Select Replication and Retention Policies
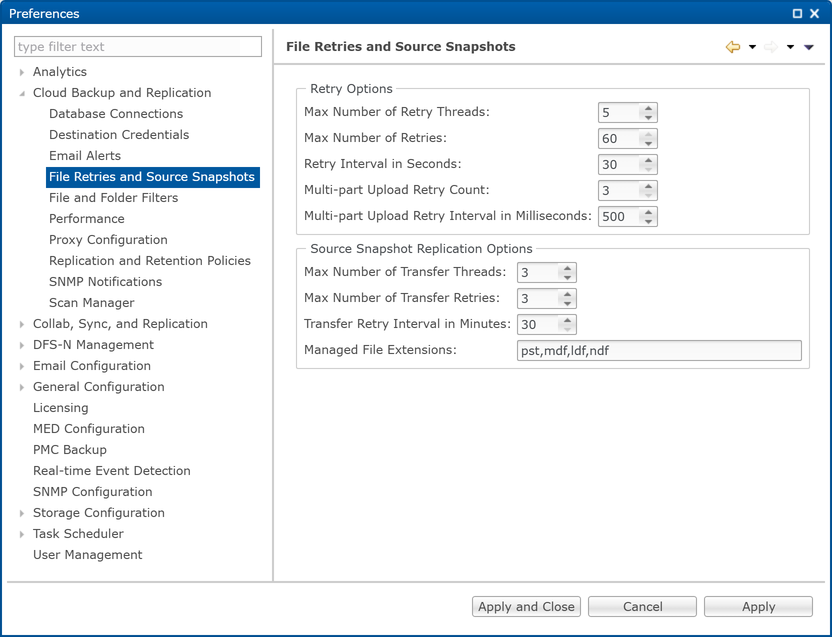This screenshot has width=832, height=637. 150,261
